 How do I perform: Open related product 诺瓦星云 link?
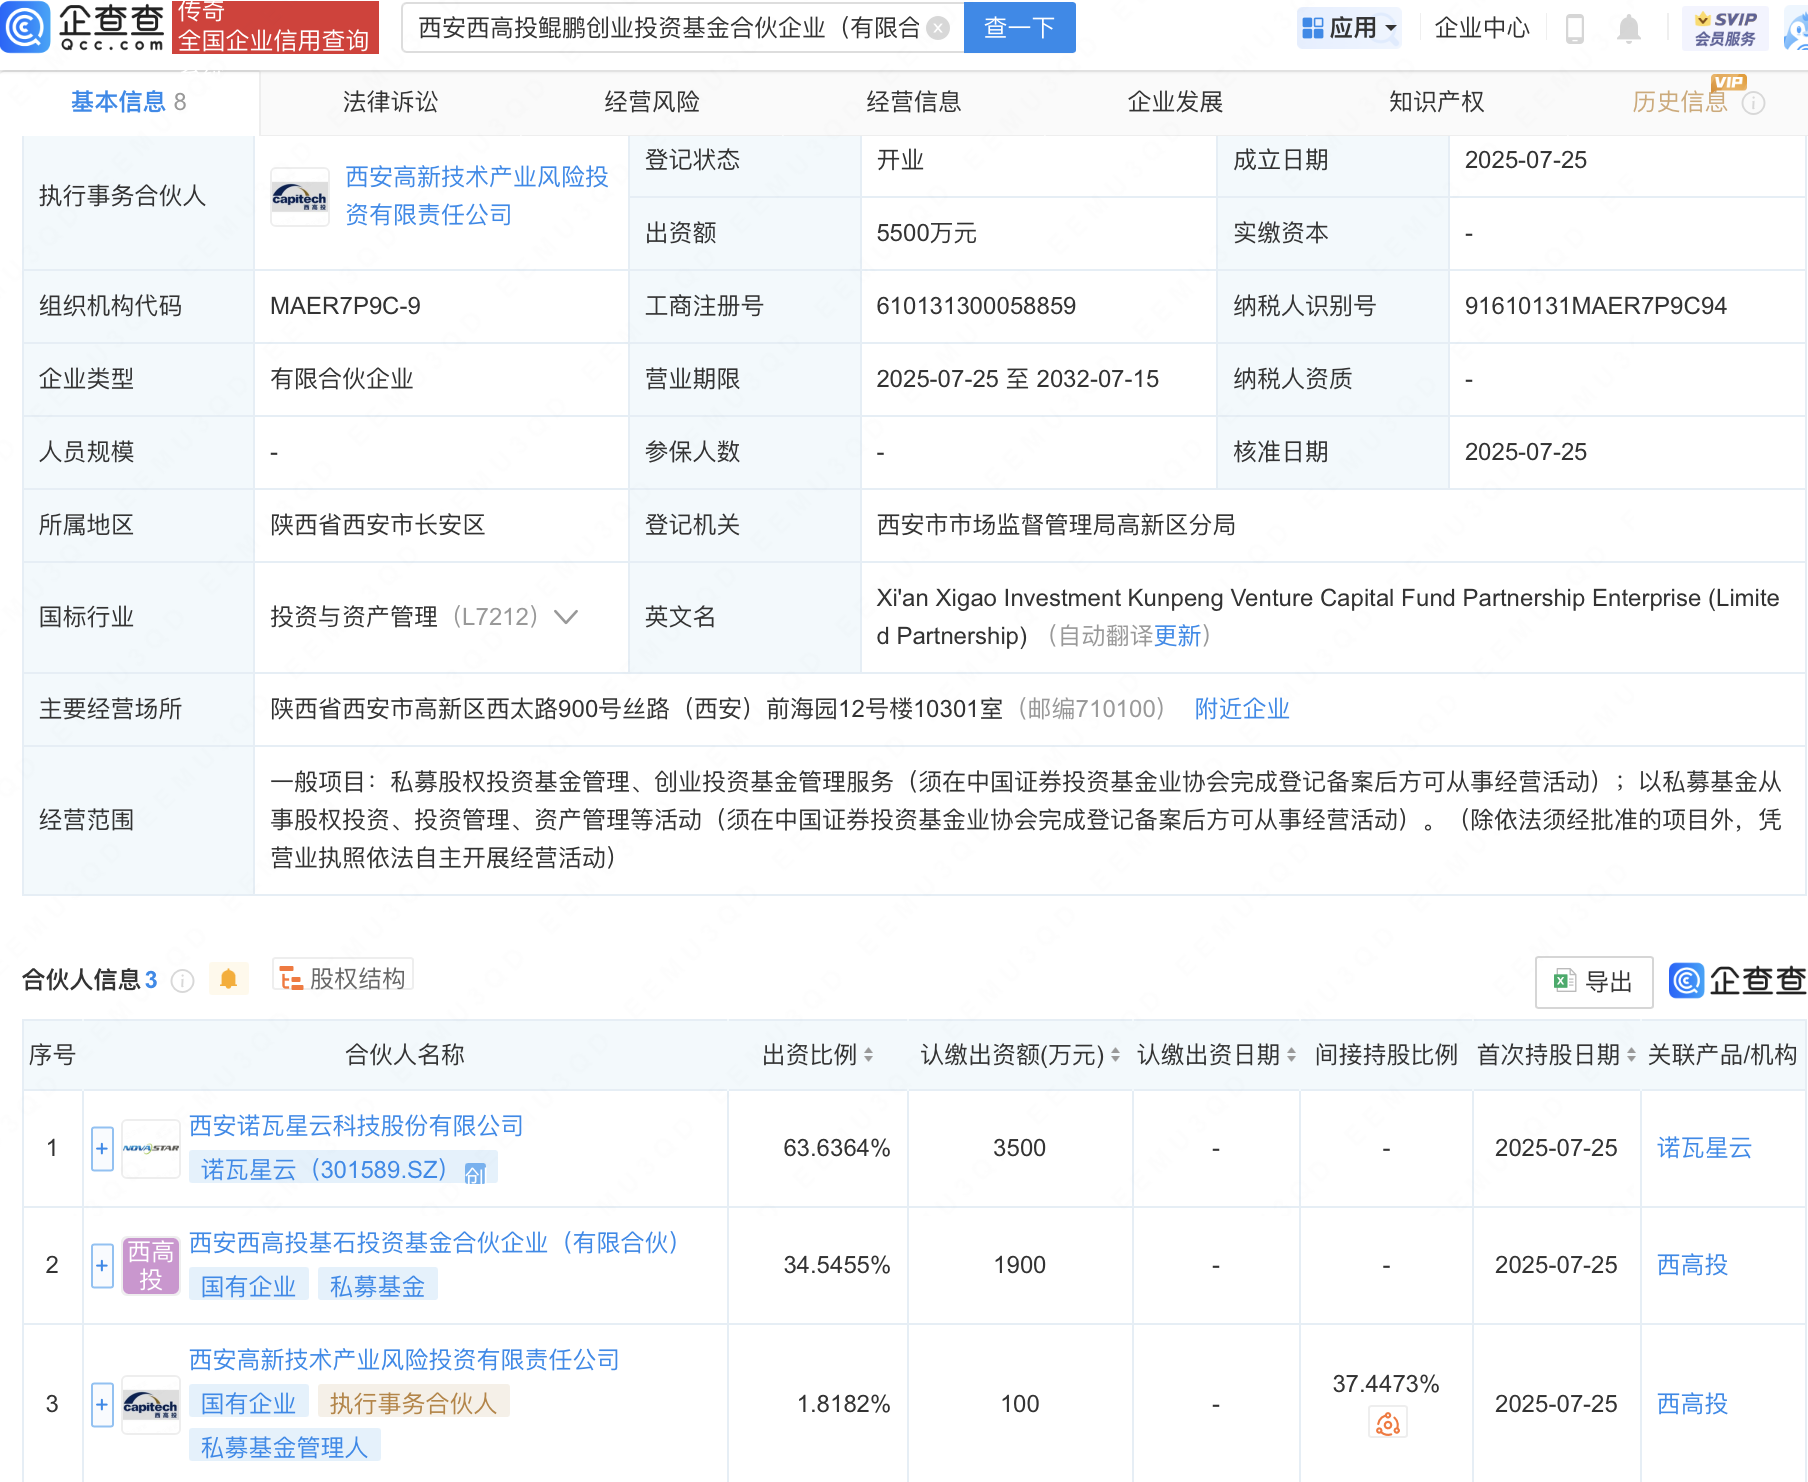[1705, 1148]
